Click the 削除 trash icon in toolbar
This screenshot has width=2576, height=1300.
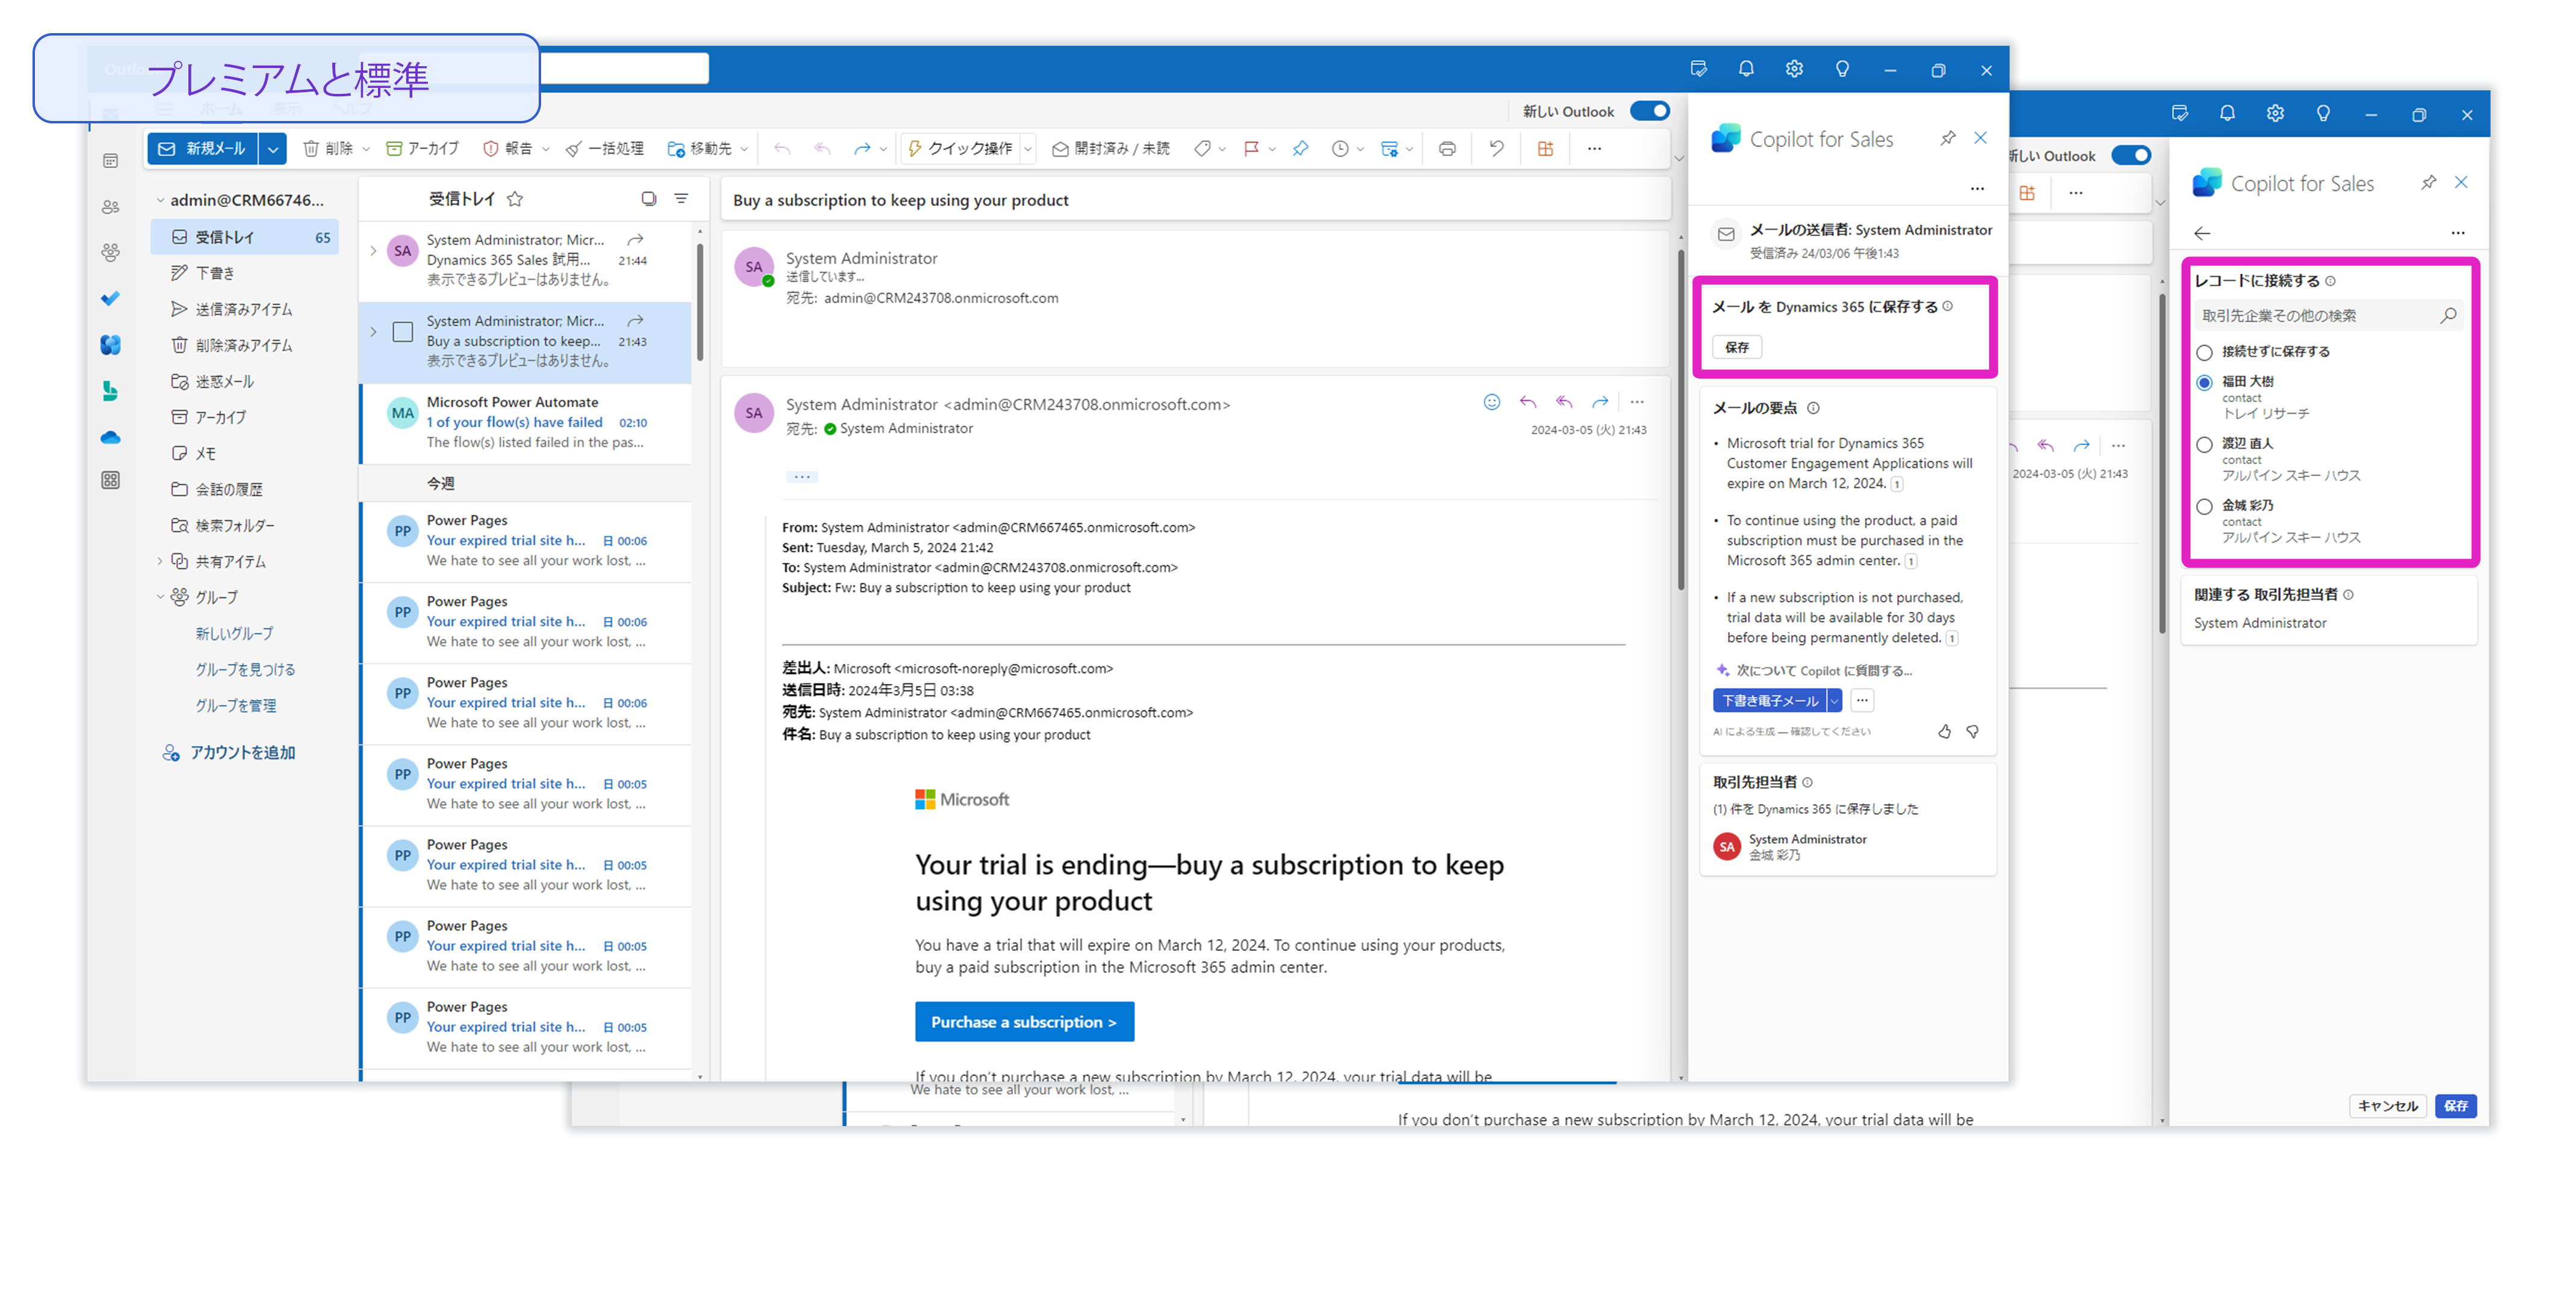[x=311, y=148]
